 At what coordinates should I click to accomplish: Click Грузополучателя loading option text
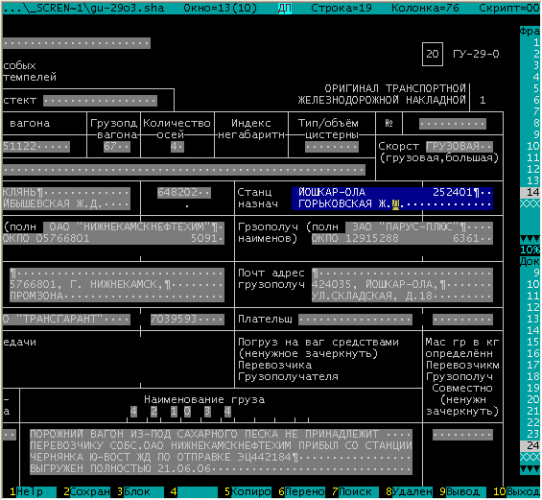point(288,377)
